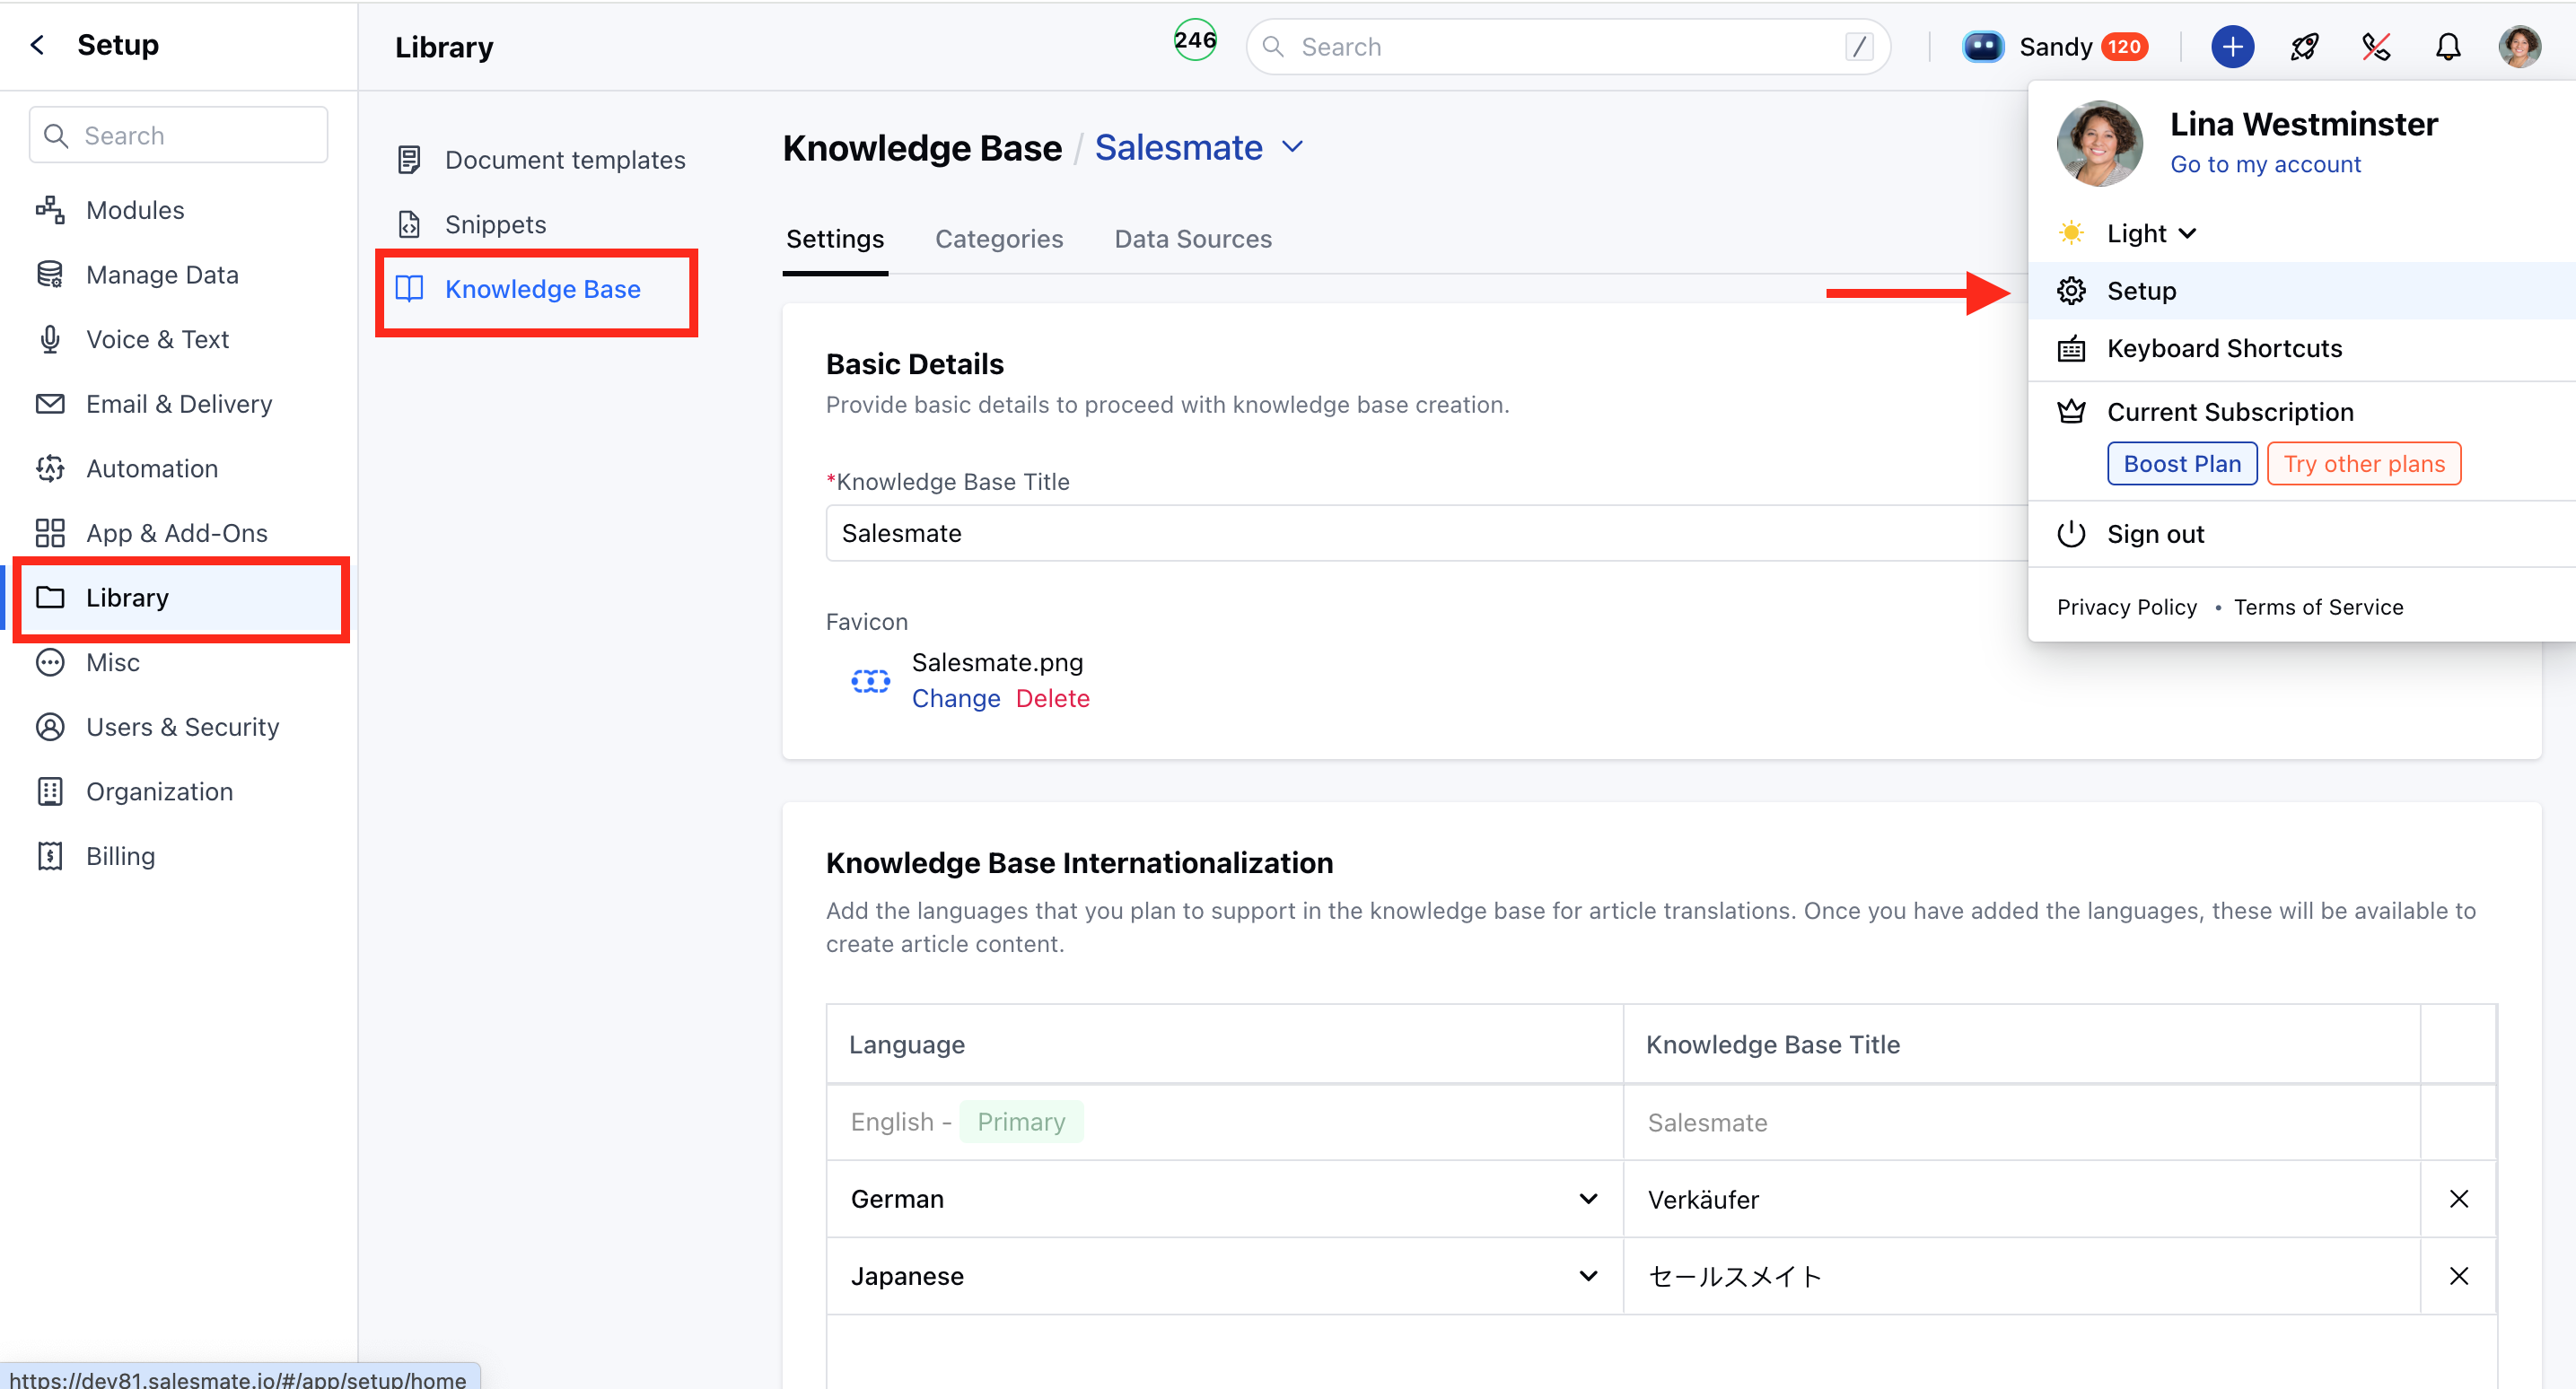The height and width of the screenshot is (1389, 2576).
Task: Click the 246 progress circle indicator
Action: coord(1194,41)
